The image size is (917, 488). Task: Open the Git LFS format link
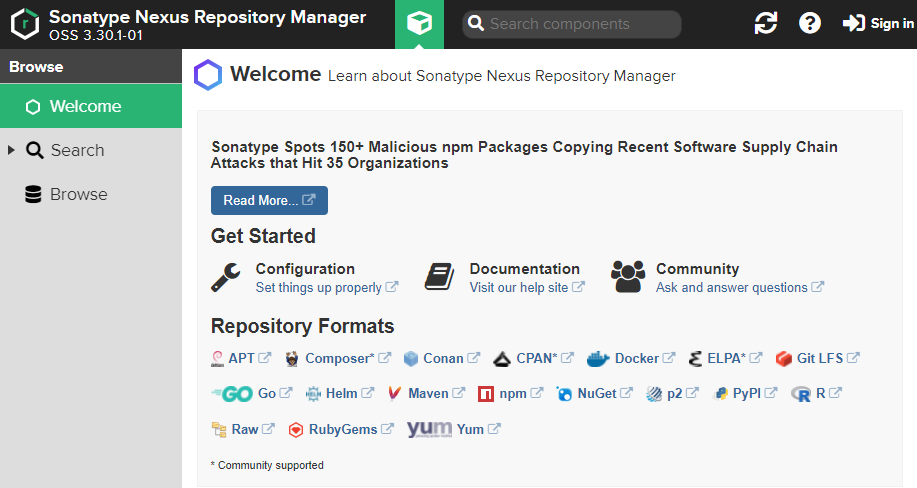pyautogui.click(x=828, y=358)
